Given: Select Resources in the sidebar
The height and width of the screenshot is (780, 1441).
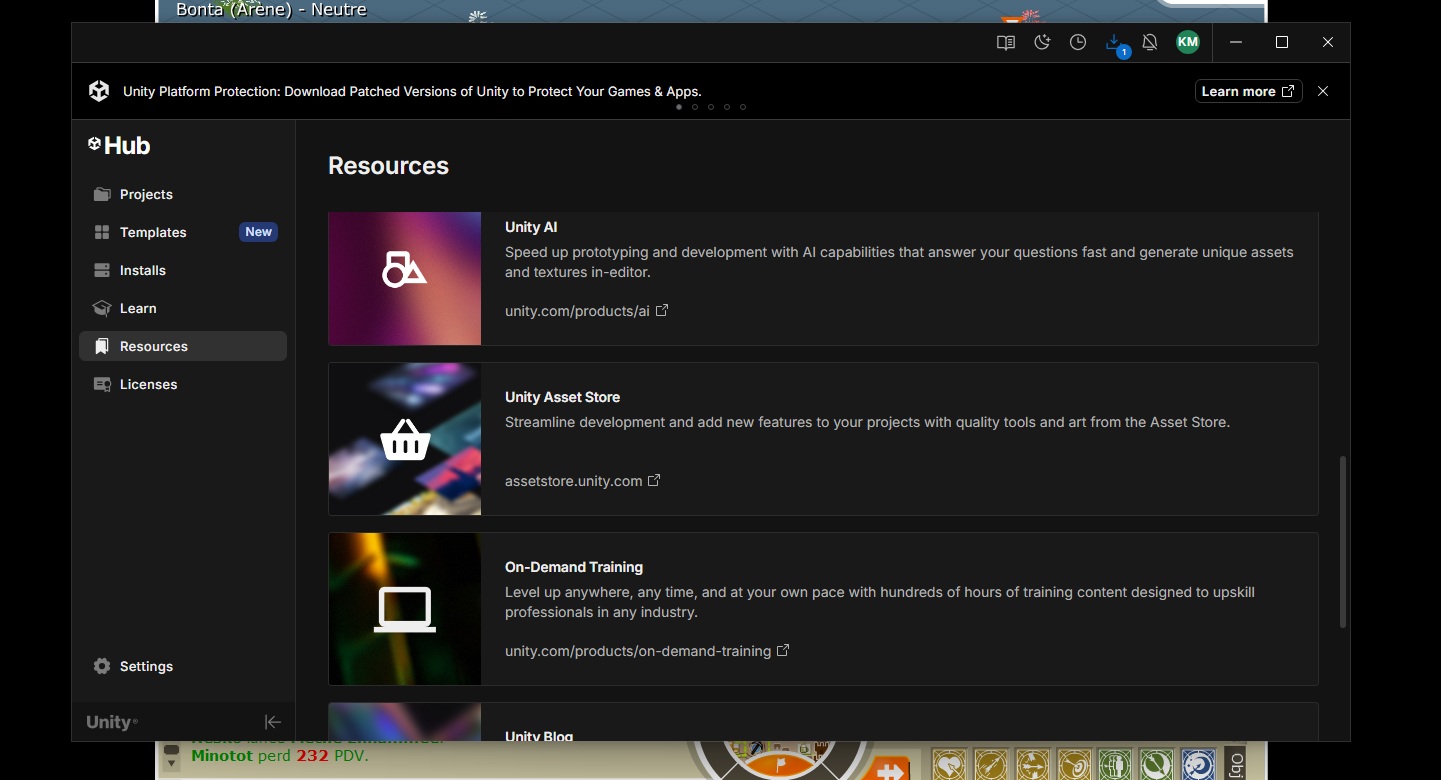Looking at the screenshot, I should [x=183, y=346].
